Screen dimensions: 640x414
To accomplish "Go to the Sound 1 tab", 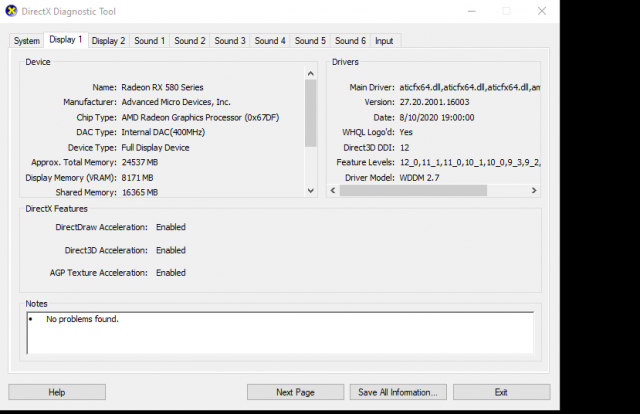I will click(149, 41).
